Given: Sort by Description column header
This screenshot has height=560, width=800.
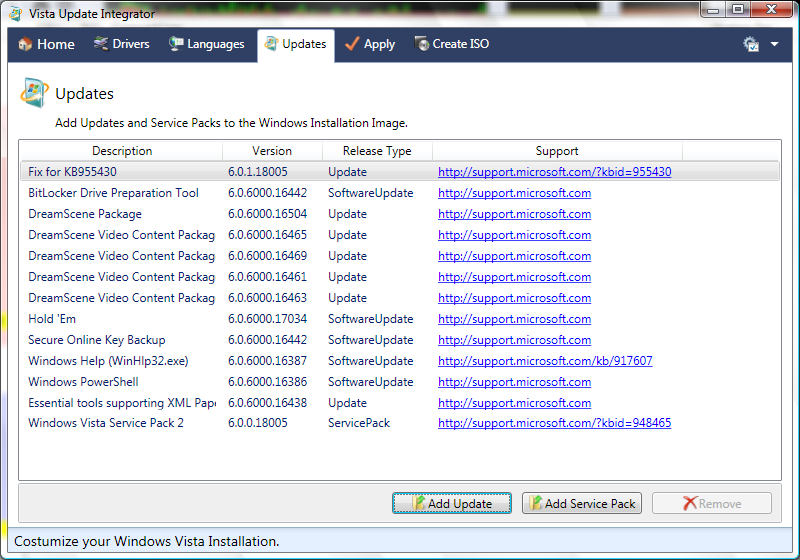Looking at the screenshot, I should pyautogui.click(x=121, y=151).
